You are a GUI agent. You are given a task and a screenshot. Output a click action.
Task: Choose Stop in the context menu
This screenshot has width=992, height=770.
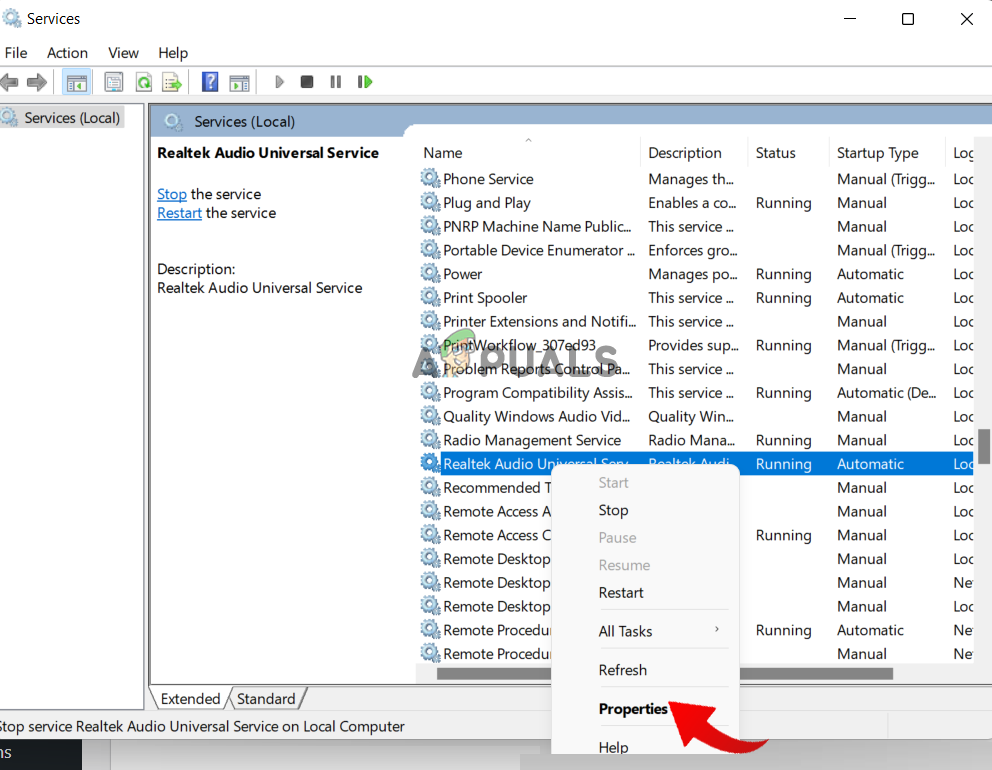click(613, 510)
